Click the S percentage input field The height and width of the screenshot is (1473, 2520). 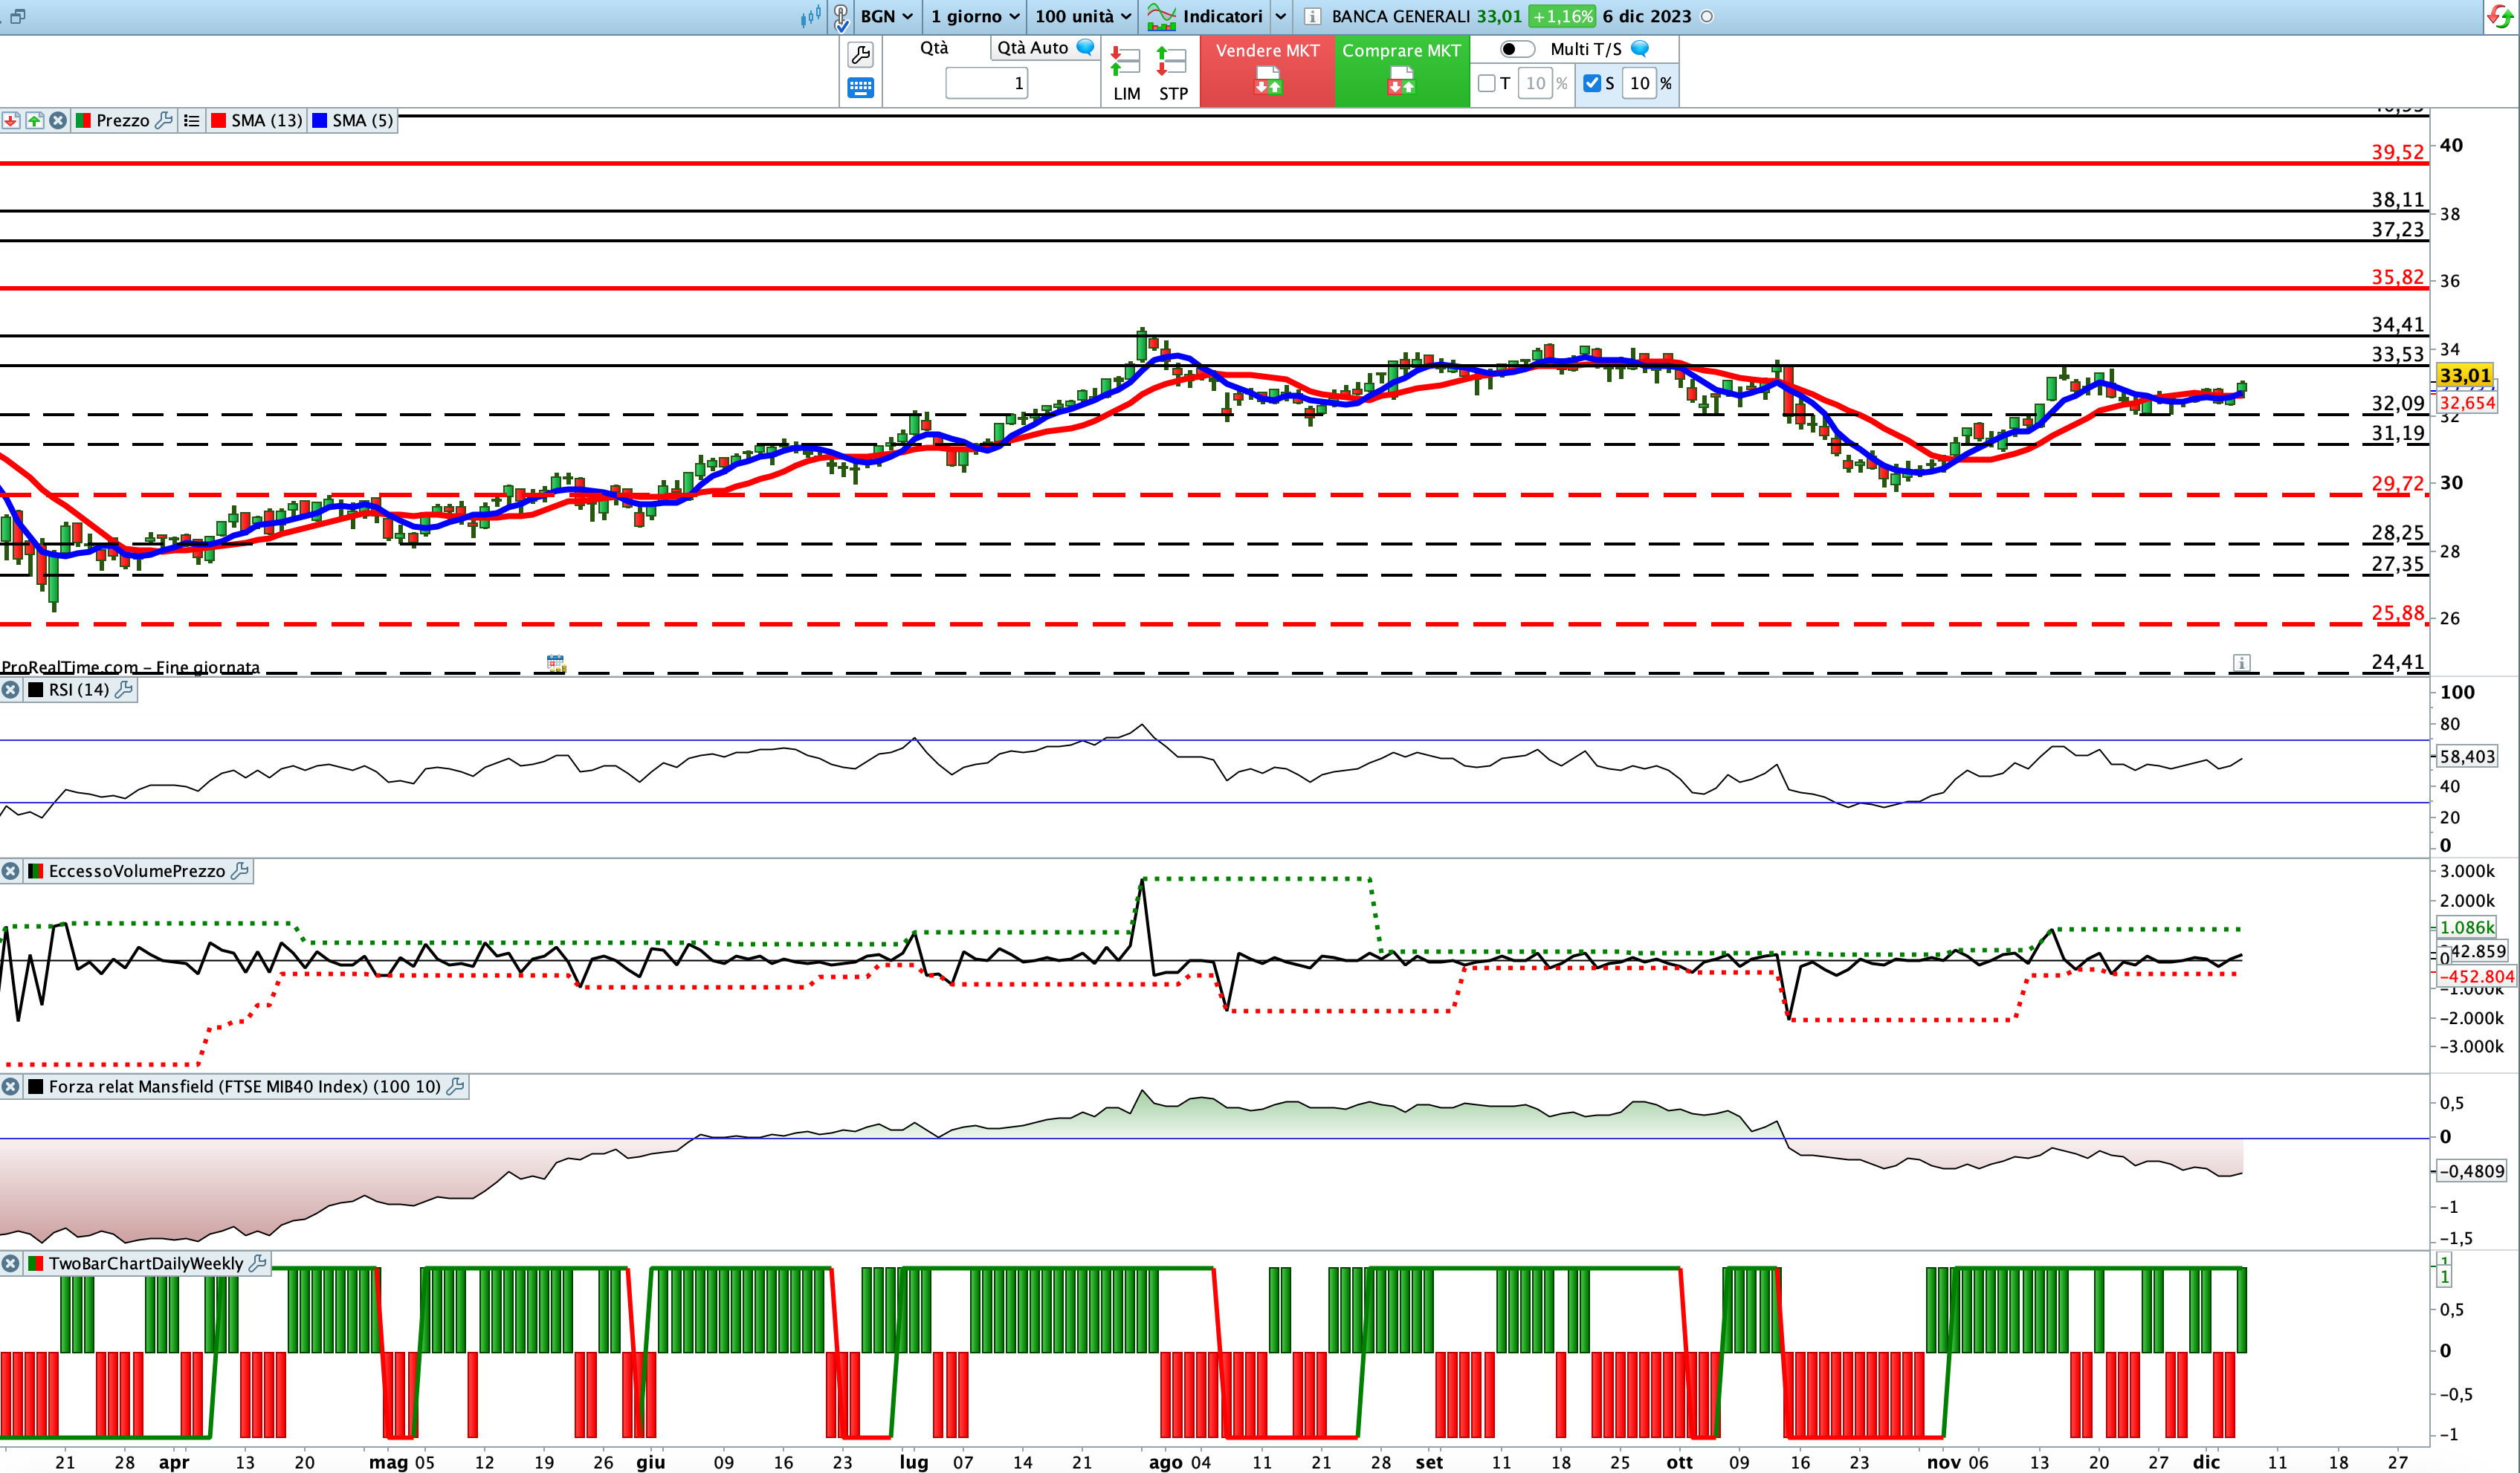click(x=1640, y=83)
